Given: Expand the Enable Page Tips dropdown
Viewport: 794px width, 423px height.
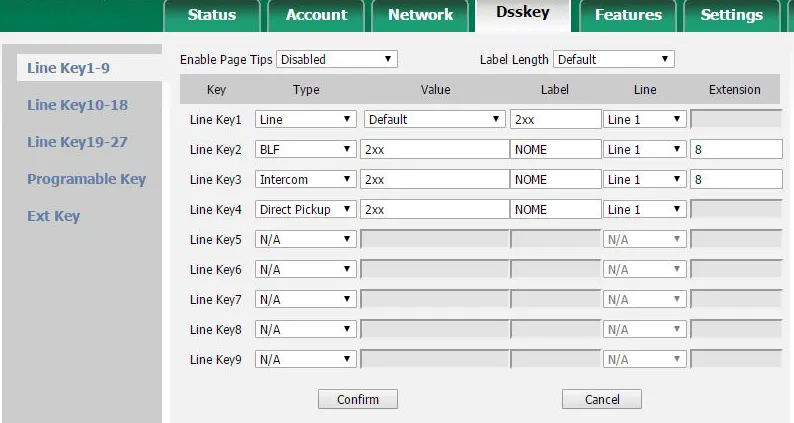Looking at the screenshot, I should coord(337,60).
